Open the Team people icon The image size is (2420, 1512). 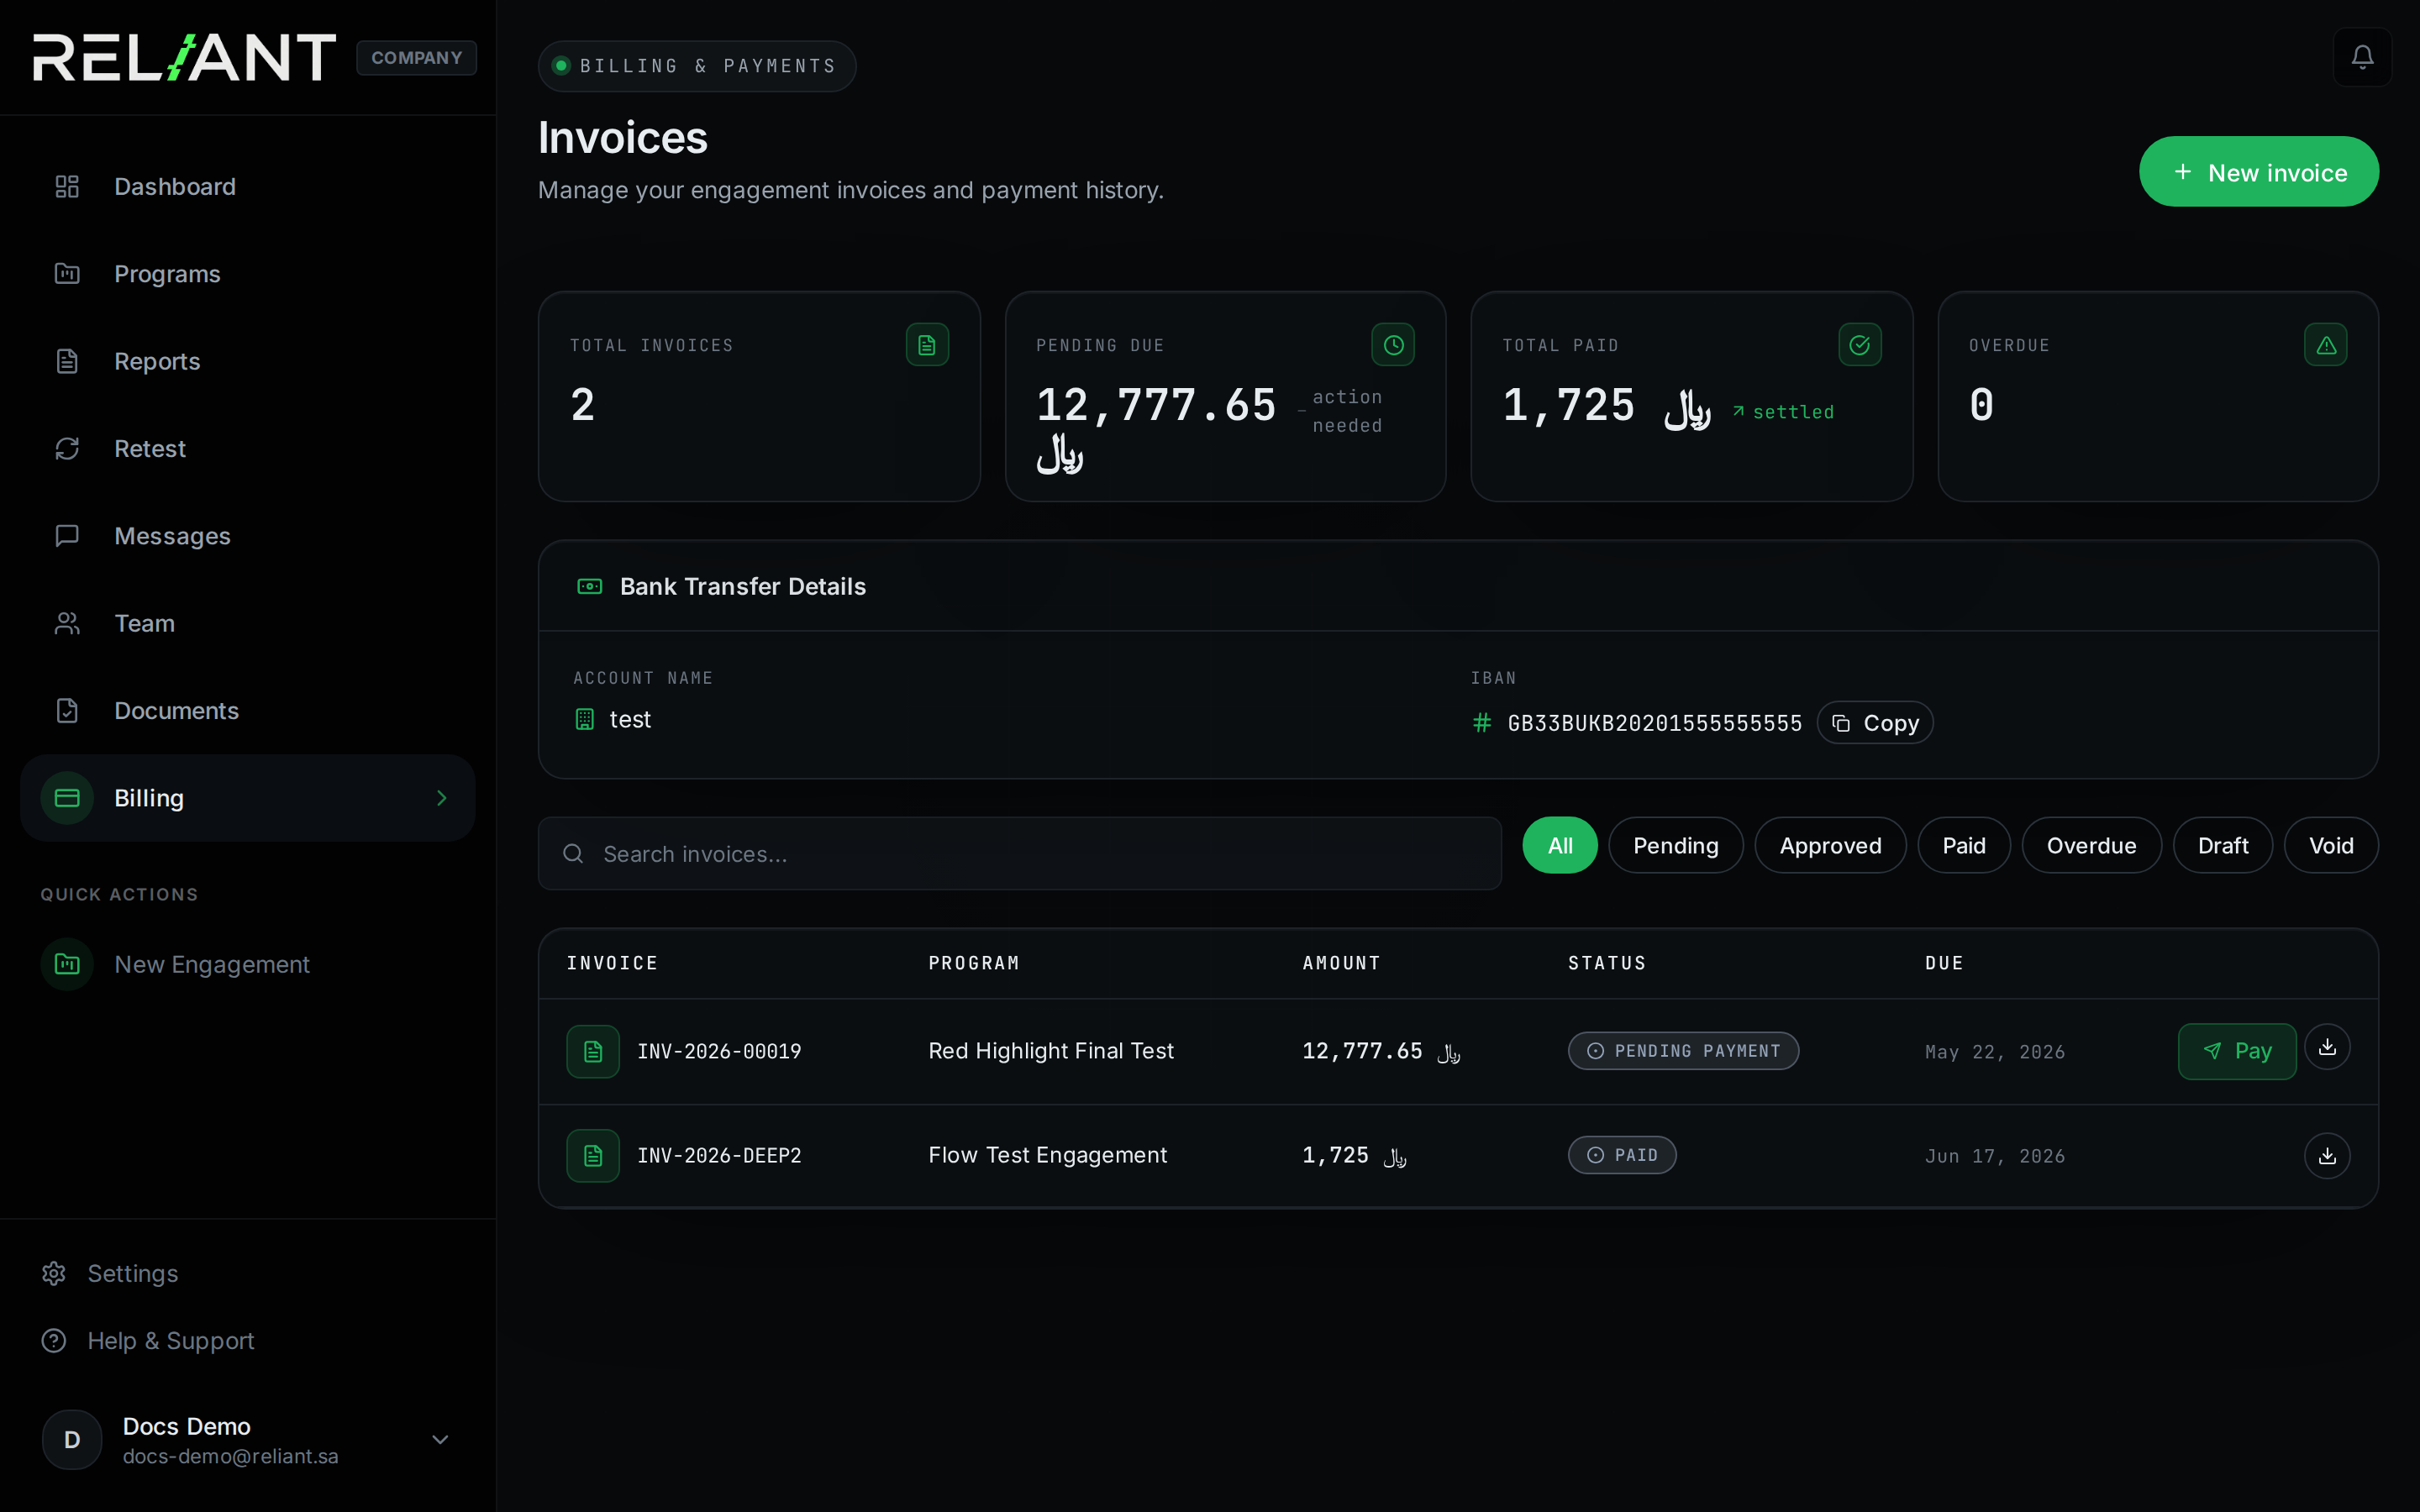pos(67,623)
